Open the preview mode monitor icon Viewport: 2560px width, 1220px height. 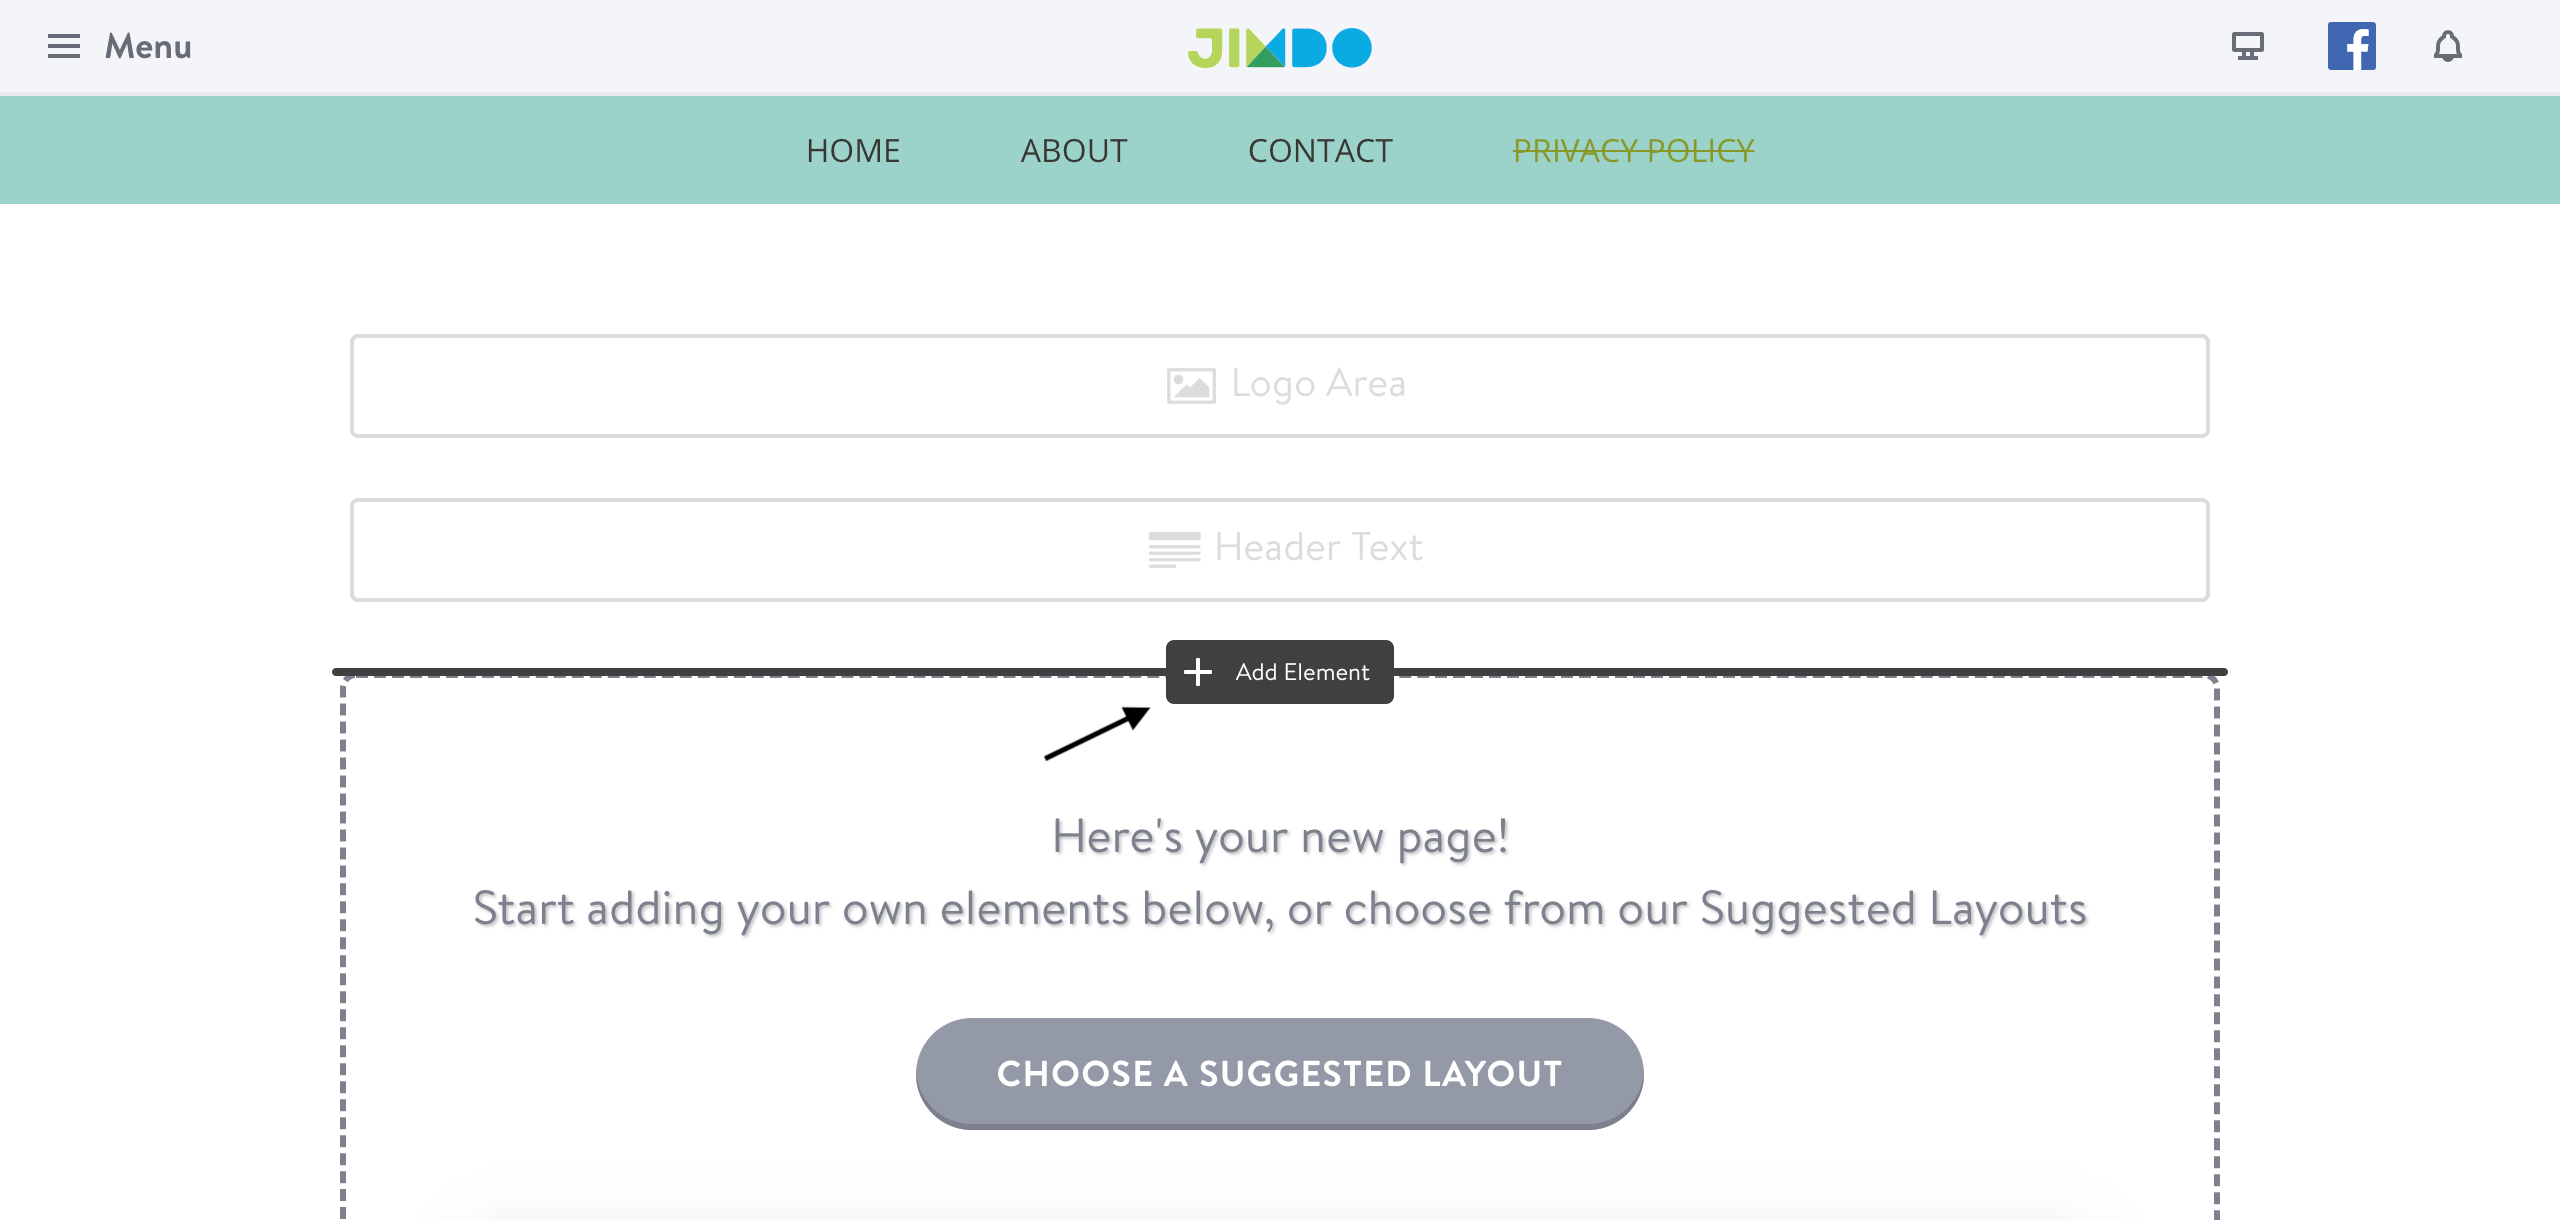(2246, 46)
